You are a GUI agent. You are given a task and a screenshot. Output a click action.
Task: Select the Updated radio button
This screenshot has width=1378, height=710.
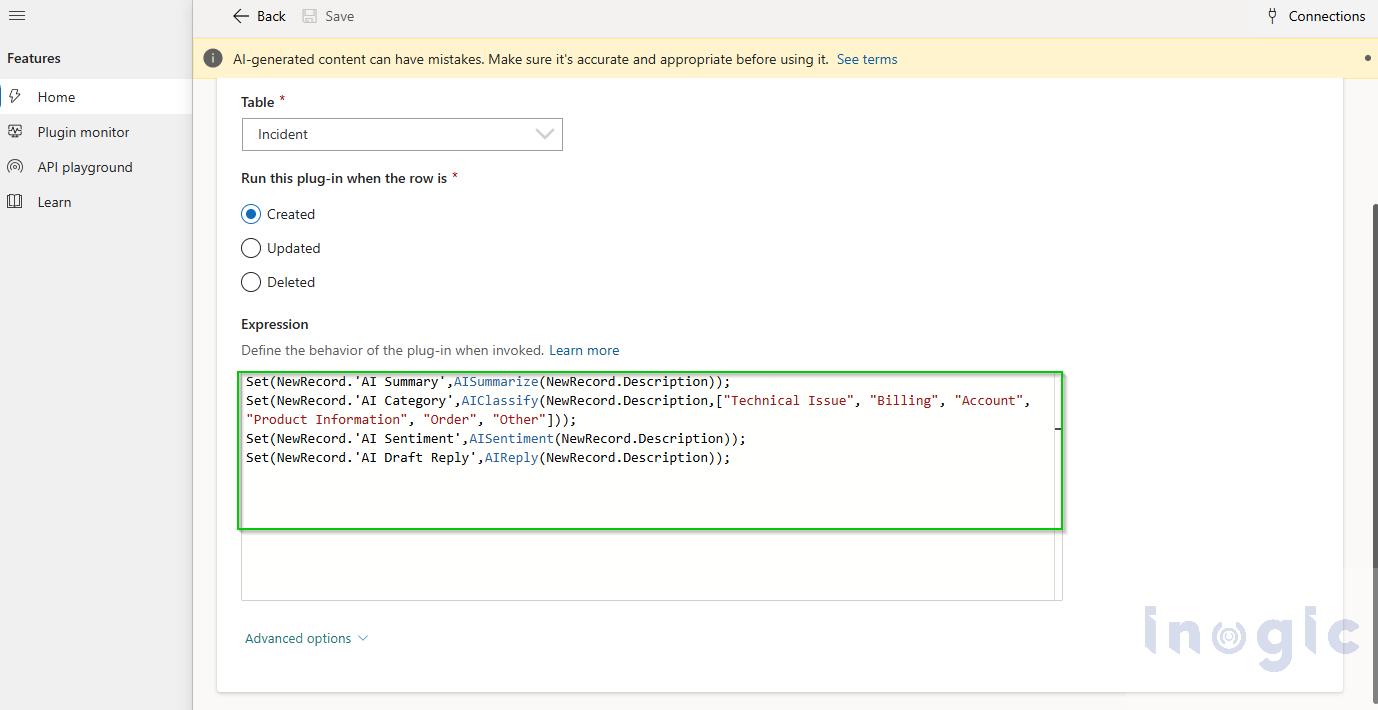pos(251,248)
